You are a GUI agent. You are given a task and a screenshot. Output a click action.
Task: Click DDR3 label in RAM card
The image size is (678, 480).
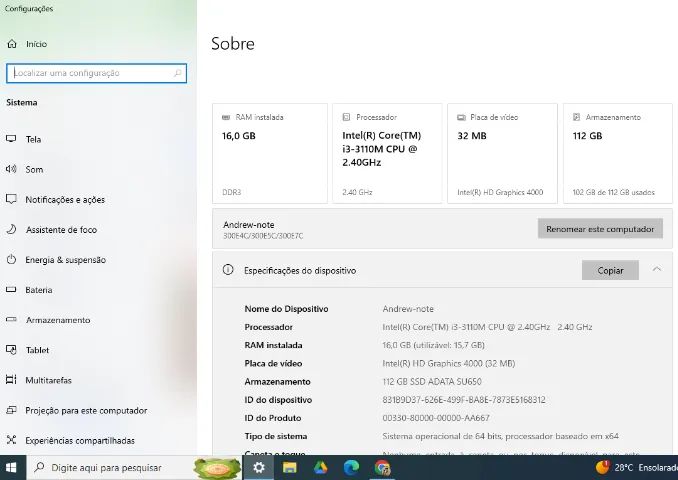(231, 192)
